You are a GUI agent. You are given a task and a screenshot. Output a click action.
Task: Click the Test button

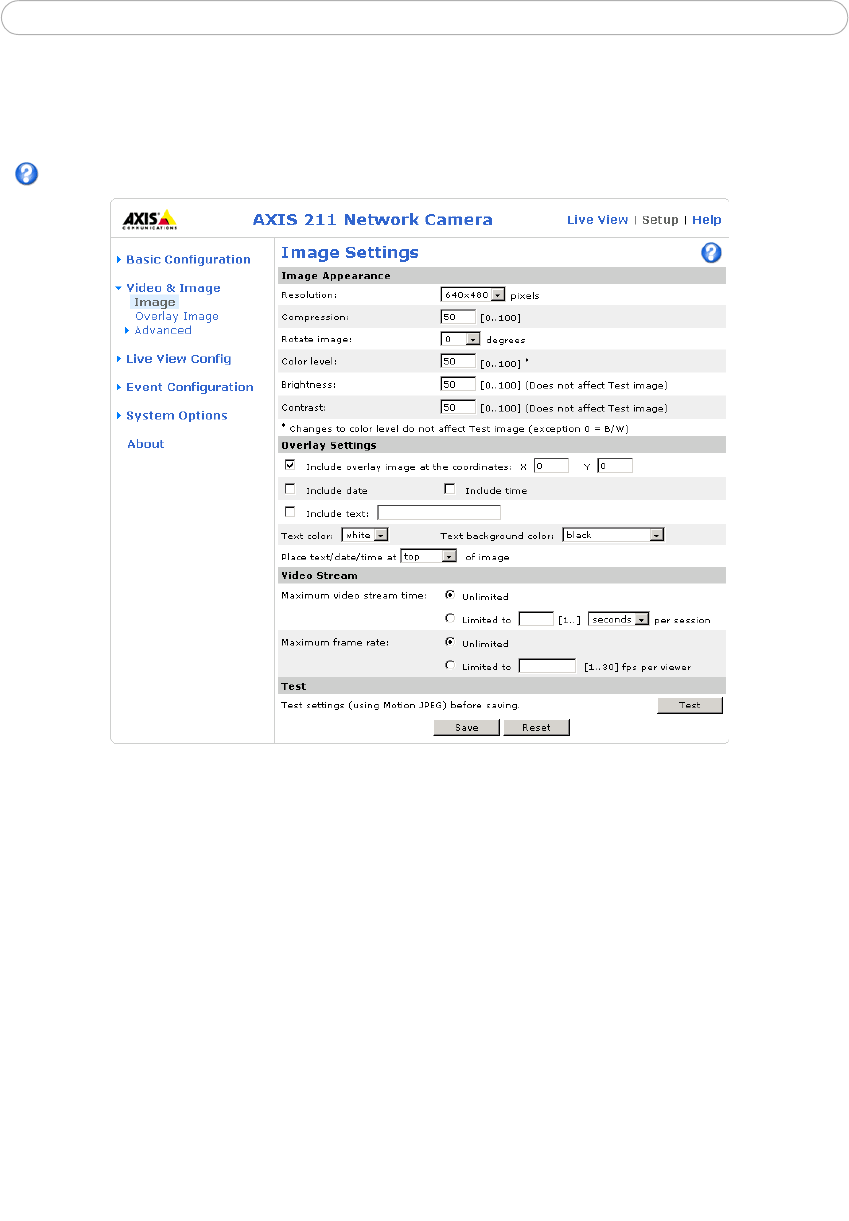pyautogui.click(x=690, y=705)
